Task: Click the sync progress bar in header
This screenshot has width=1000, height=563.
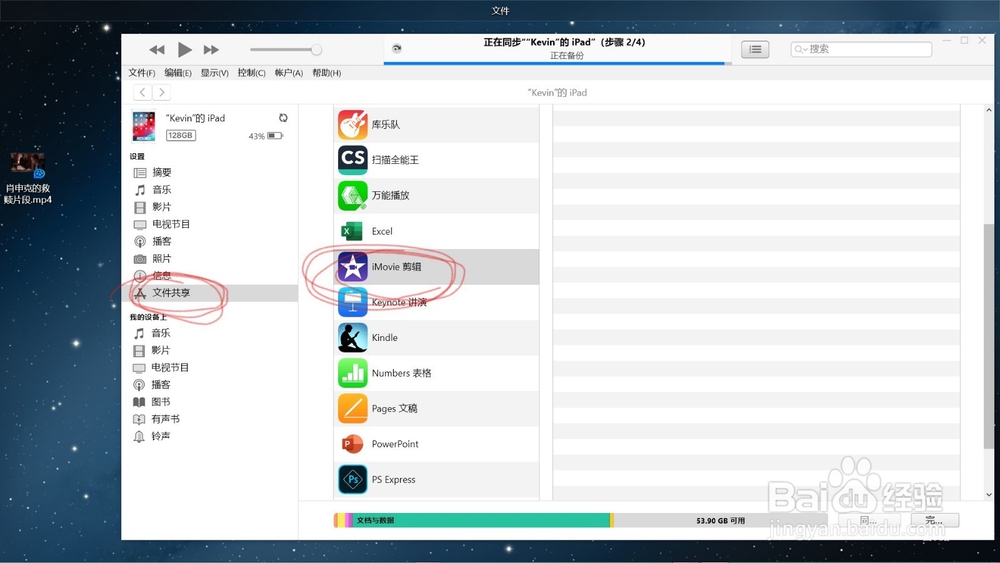Action: pos(554,63)
